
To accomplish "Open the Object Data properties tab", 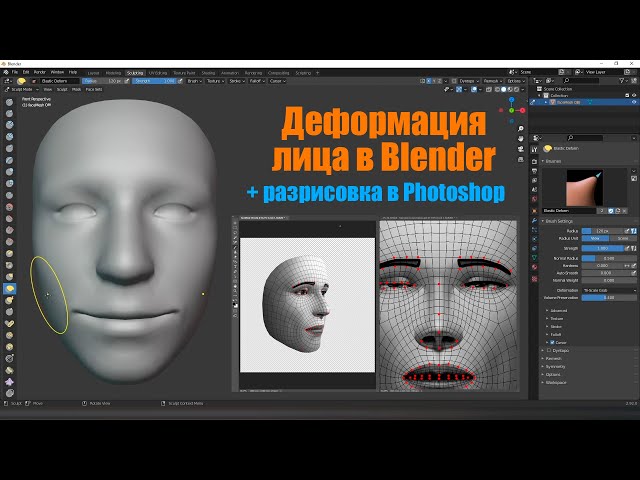I will click(534, 258).
